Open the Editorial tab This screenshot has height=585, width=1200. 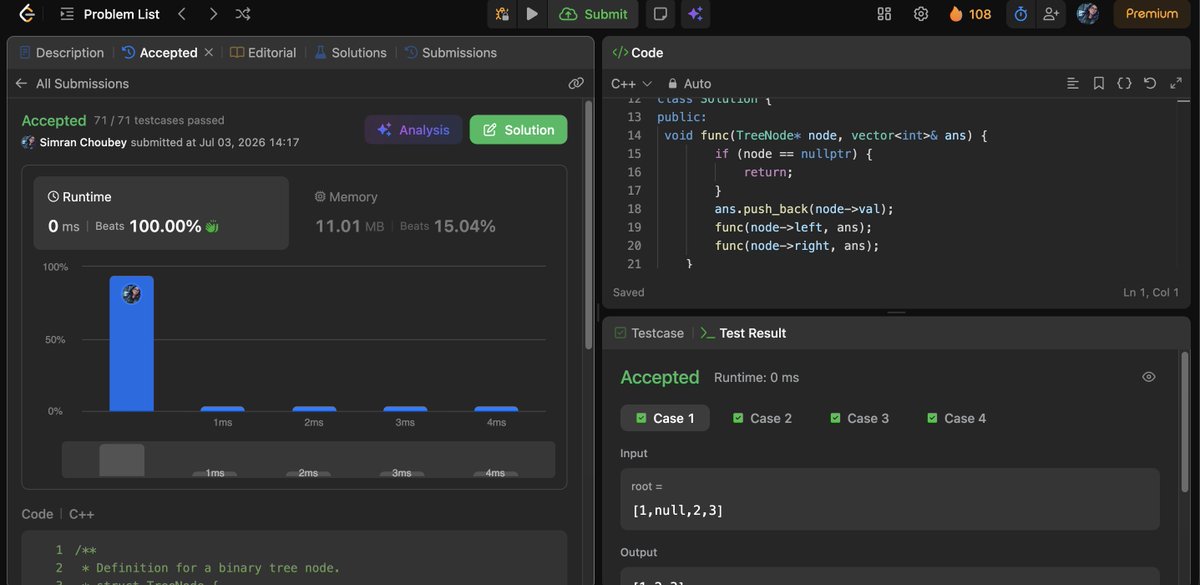[x=263, y=53]
